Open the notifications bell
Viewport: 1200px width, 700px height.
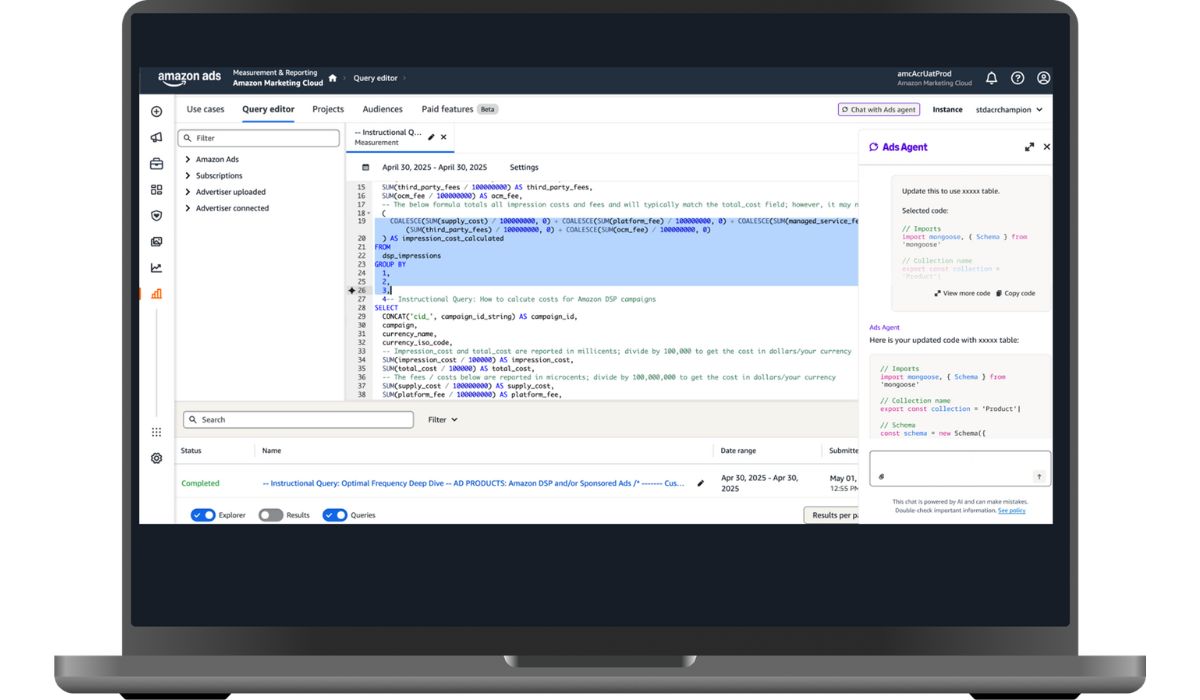pyautogui.click(x=991, y=78)
